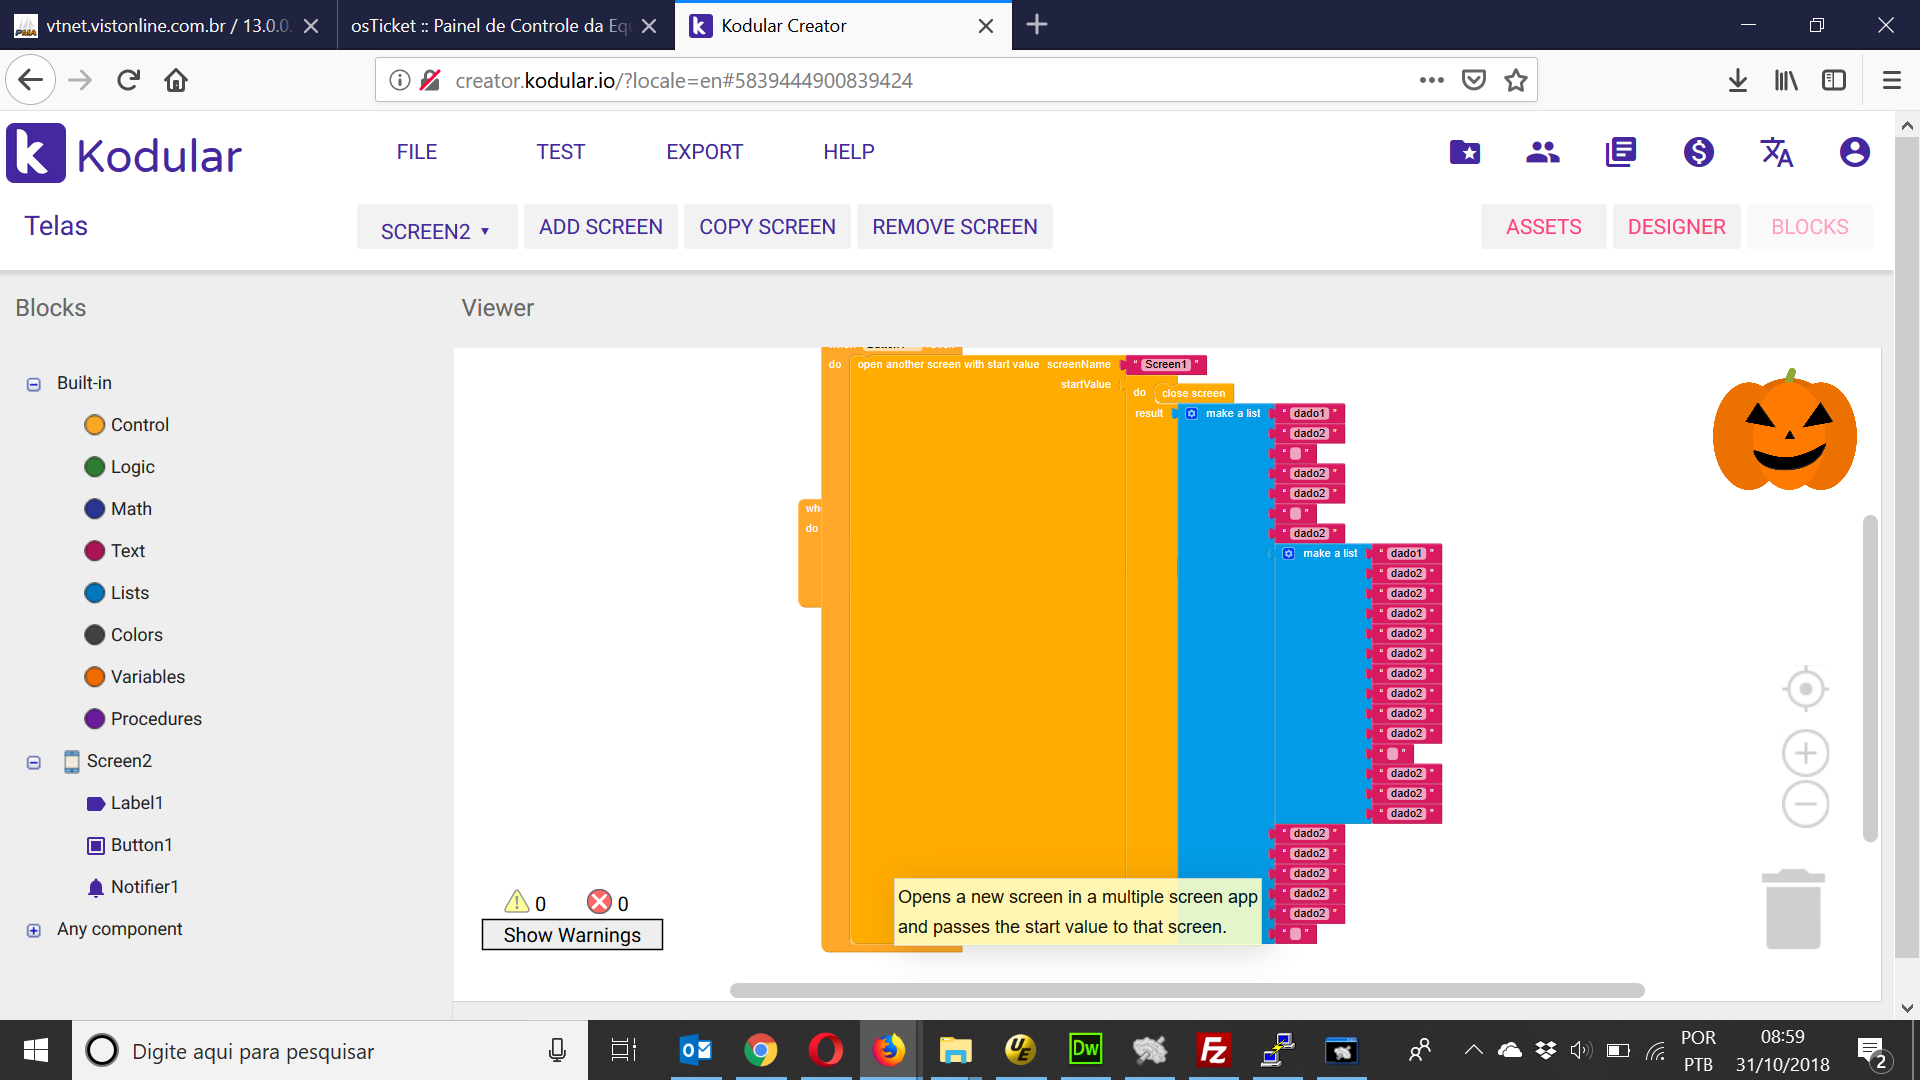The height and width of the screenshot is (1080, 1920).
Task: Open the user account icon
Action: coord(1855,152)
